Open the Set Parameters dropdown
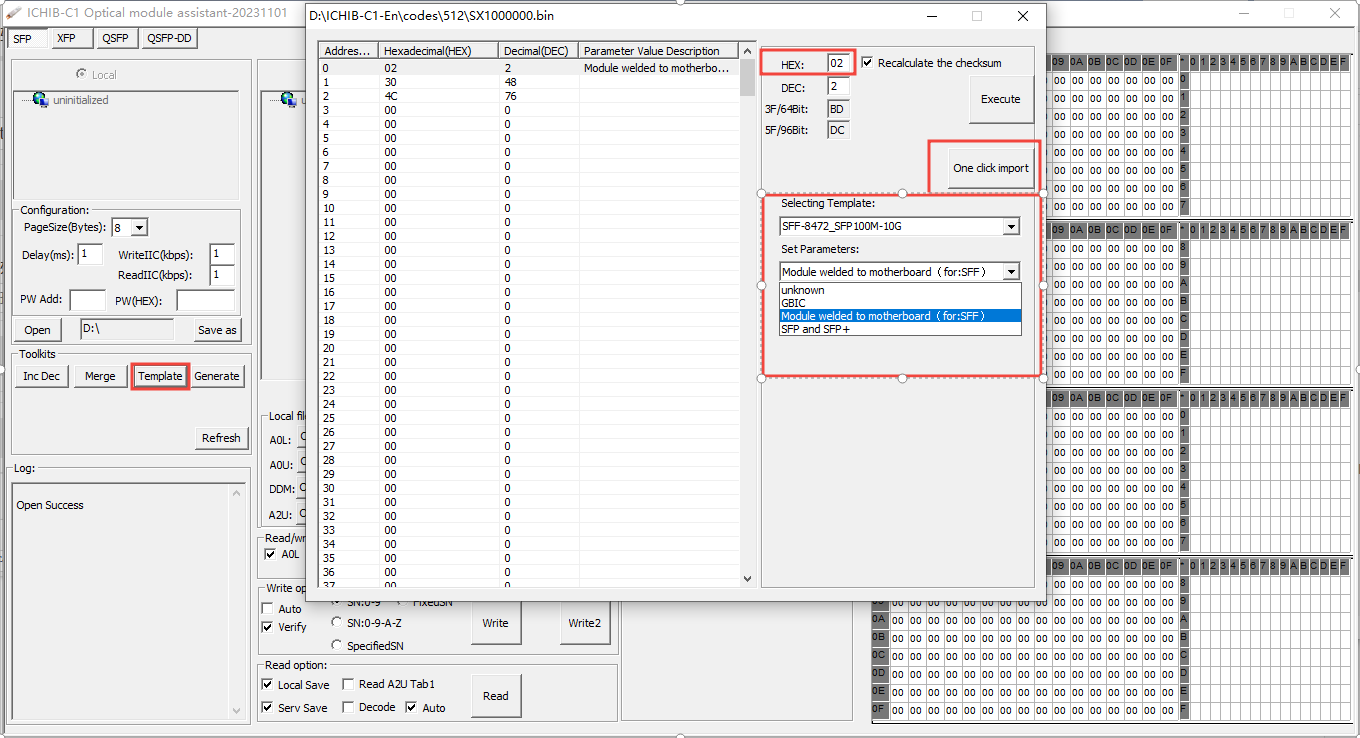Viewport: 1360px width, 738px height. point(1010,271)
